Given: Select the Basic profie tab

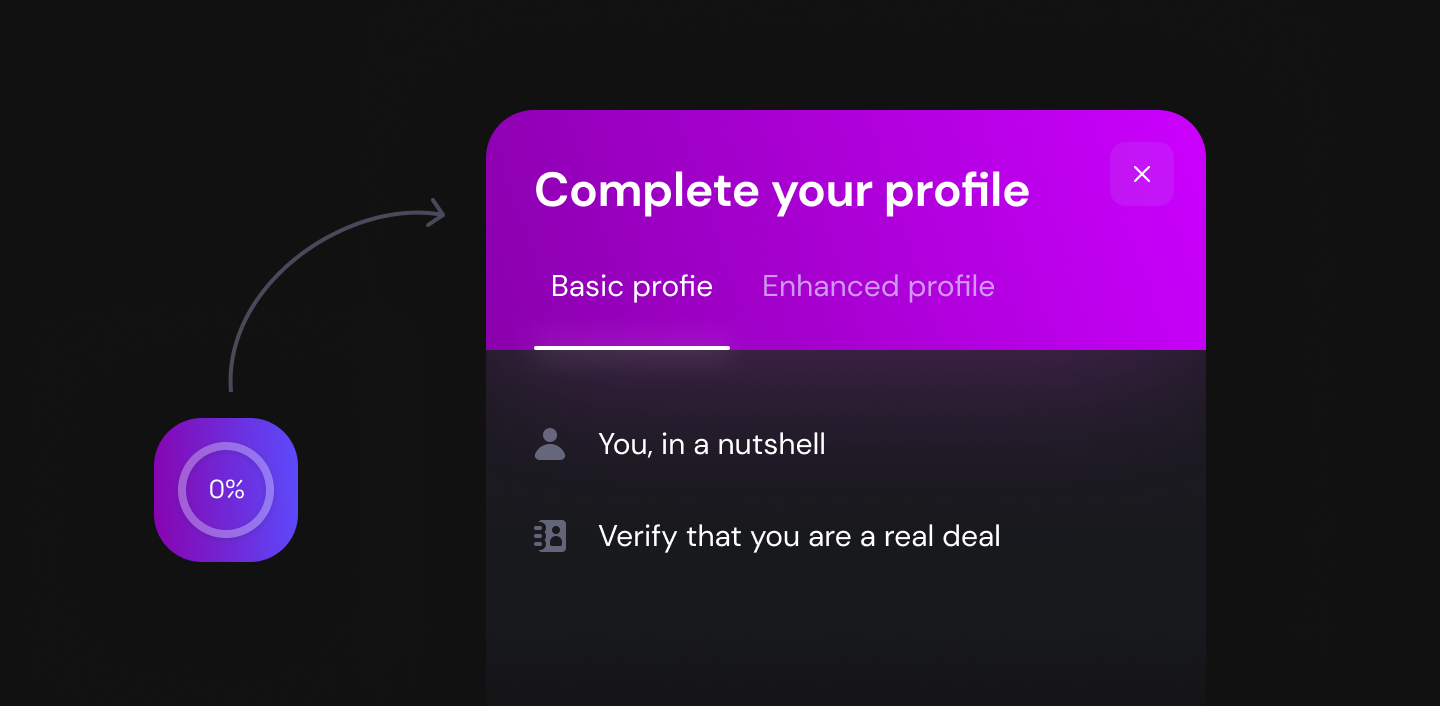Looking at the screenshot, I should (x=632, y=287).
